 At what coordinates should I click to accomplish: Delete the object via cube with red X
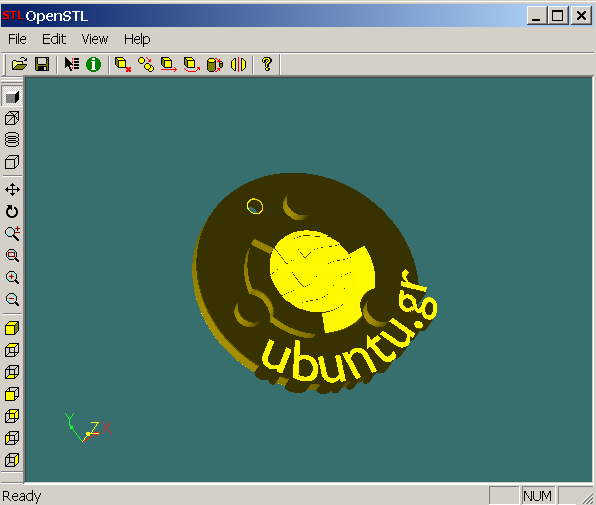(123, 64)
